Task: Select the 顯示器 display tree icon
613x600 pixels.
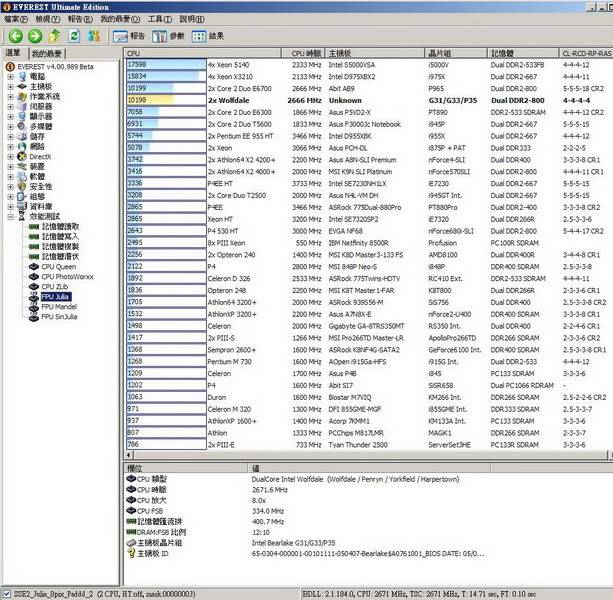Action: [23, 116]
